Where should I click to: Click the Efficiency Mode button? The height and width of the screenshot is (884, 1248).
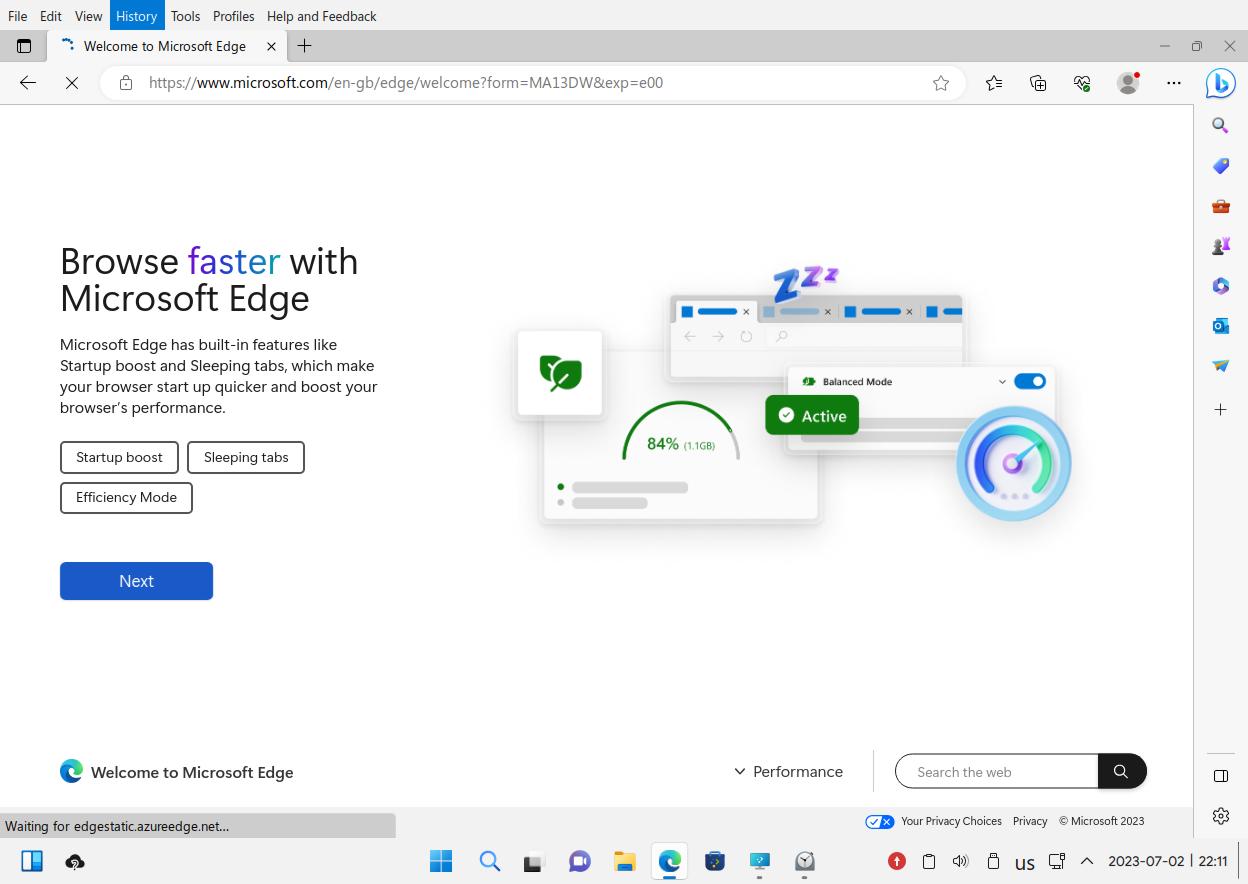(126, 497)
